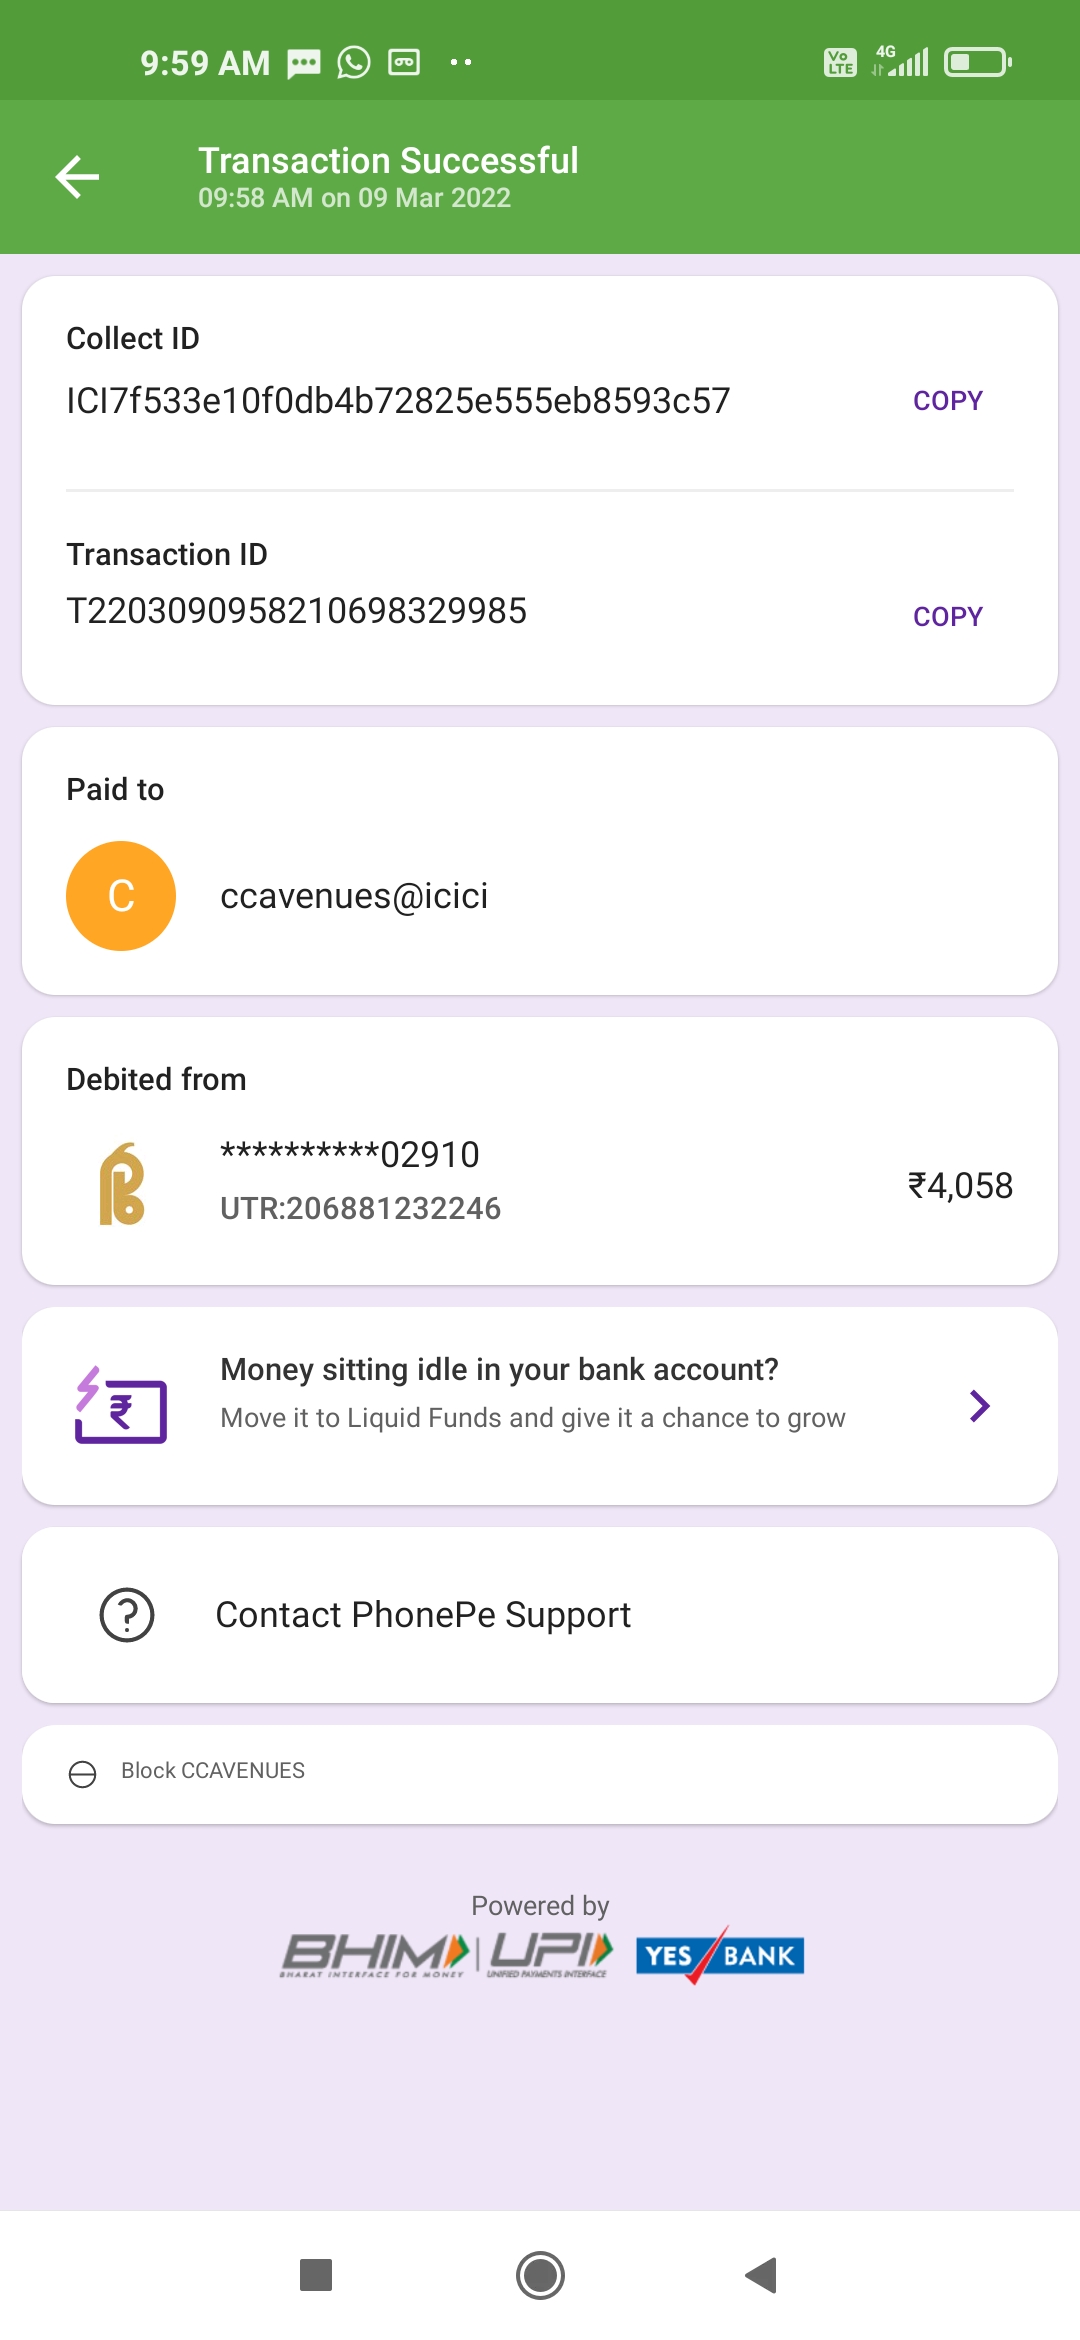
Task: Open Contact PhonePe Support
Action: 423,1615
